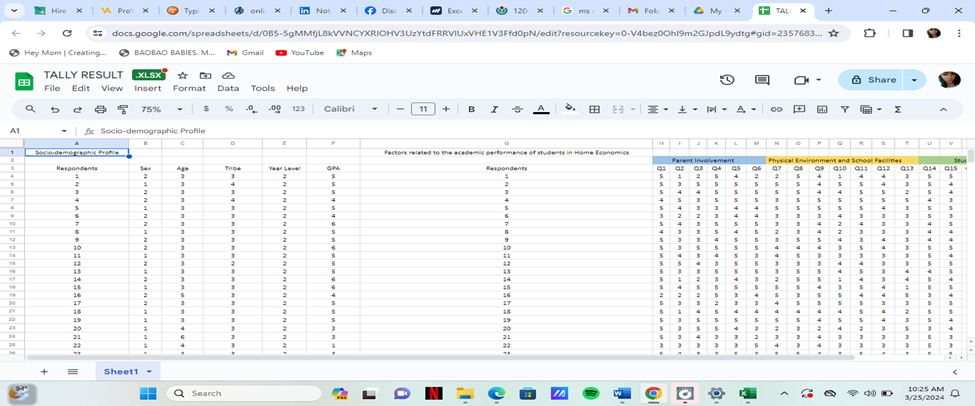Screen dimensions: 975x406
Task: Activate the paint format tool
Action: pyautogui.click(x=122, y=109)
